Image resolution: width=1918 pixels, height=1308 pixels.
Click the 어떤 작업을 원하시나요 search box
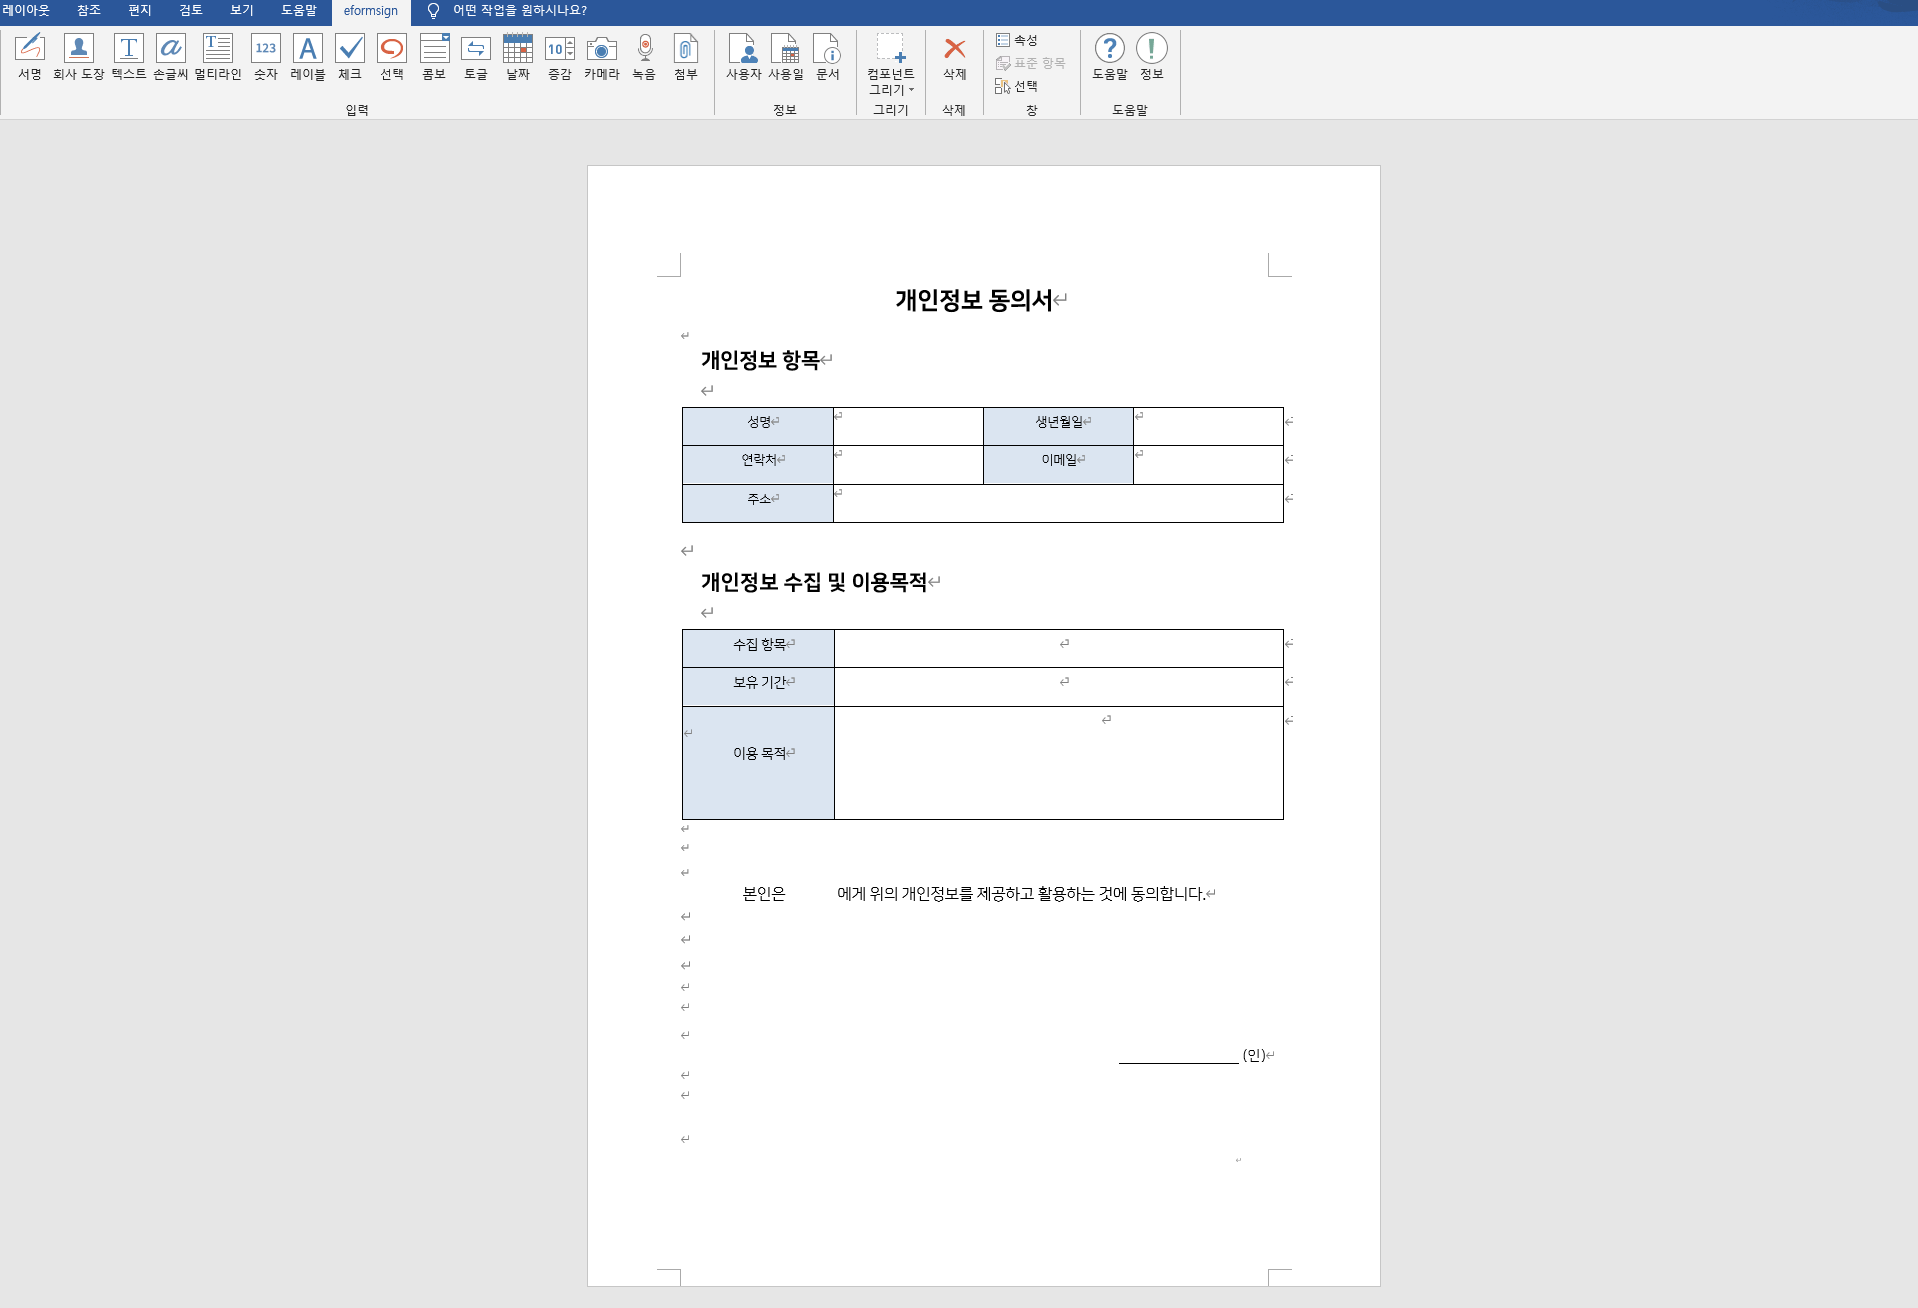[520, 11]
